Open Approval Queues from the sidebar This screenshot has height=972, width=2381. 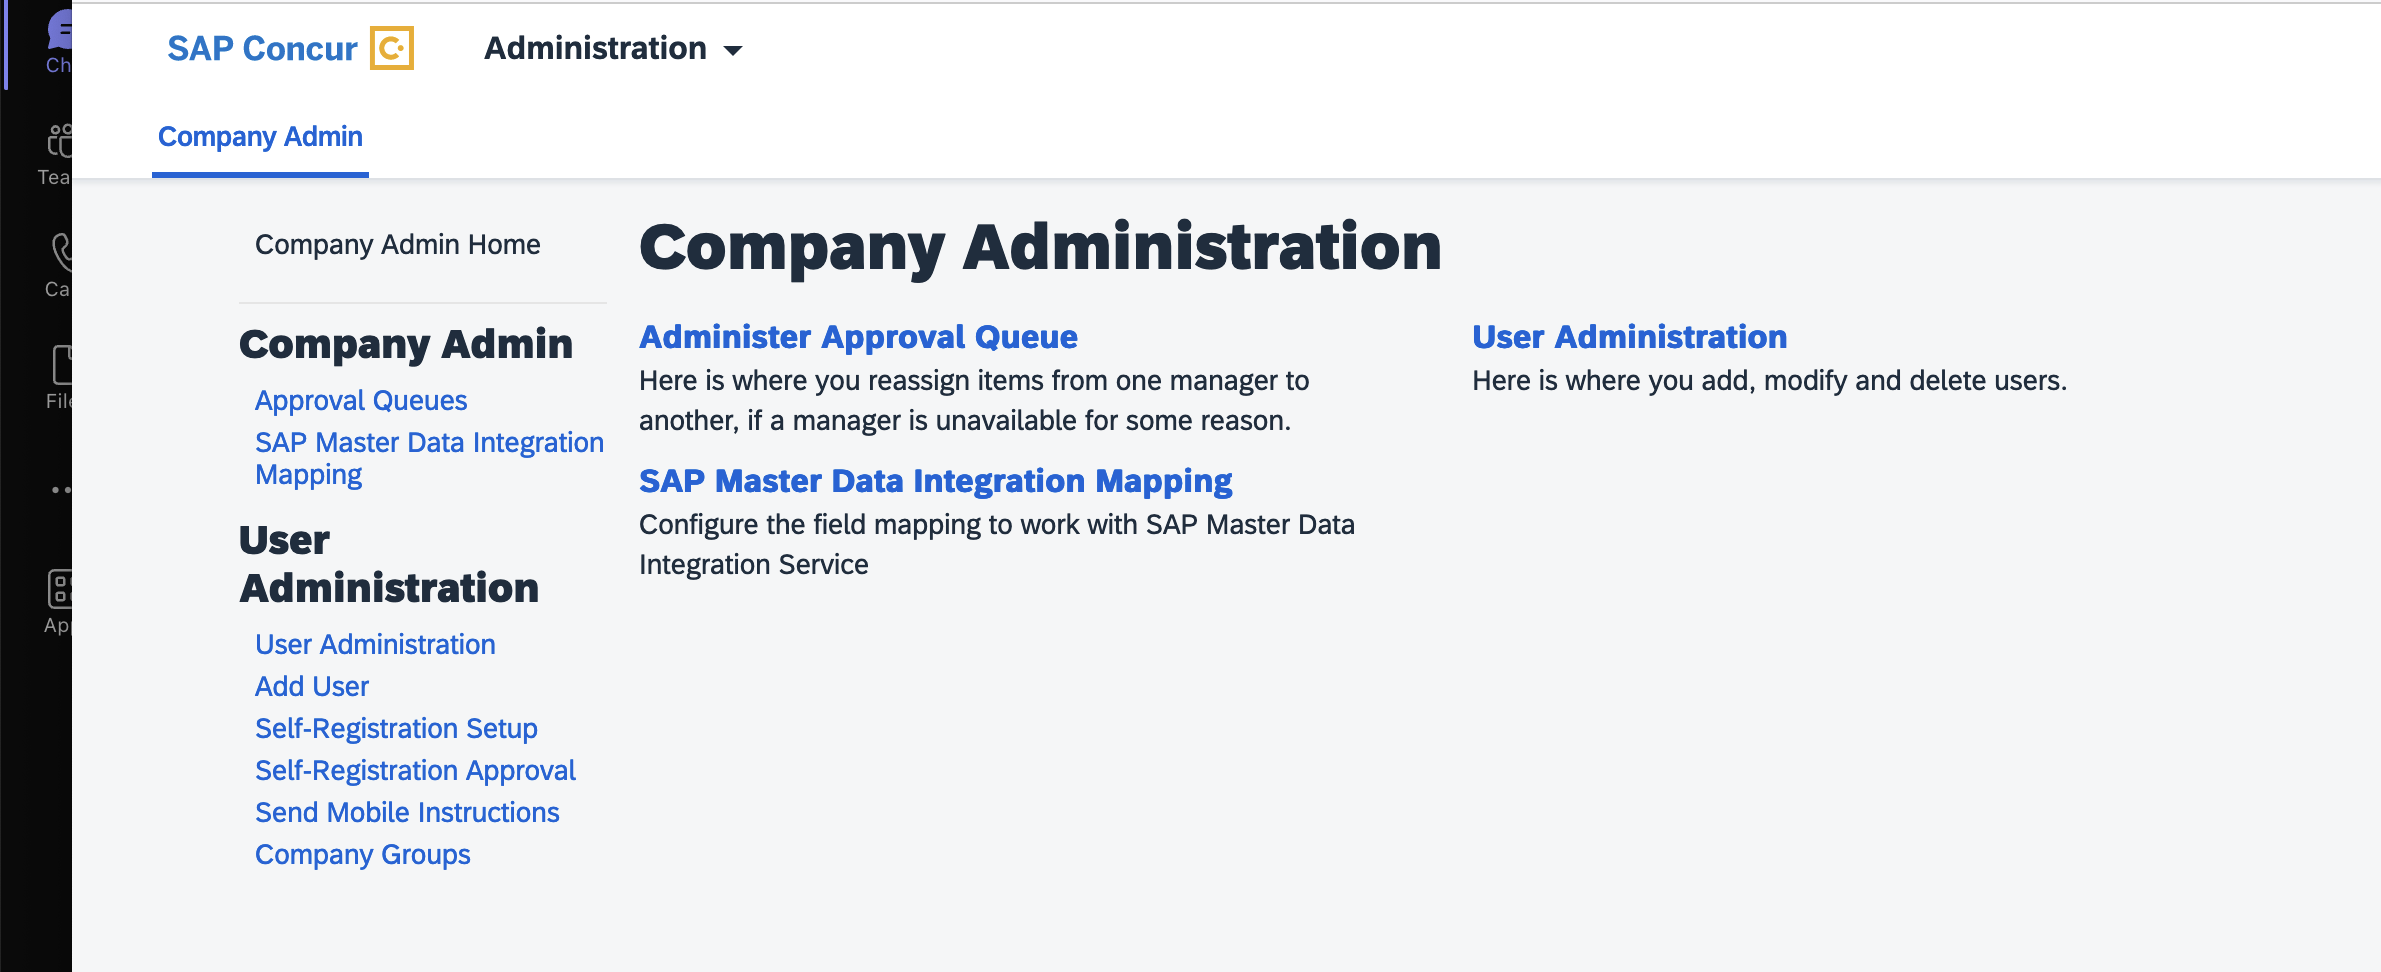[x=361, y=400]
